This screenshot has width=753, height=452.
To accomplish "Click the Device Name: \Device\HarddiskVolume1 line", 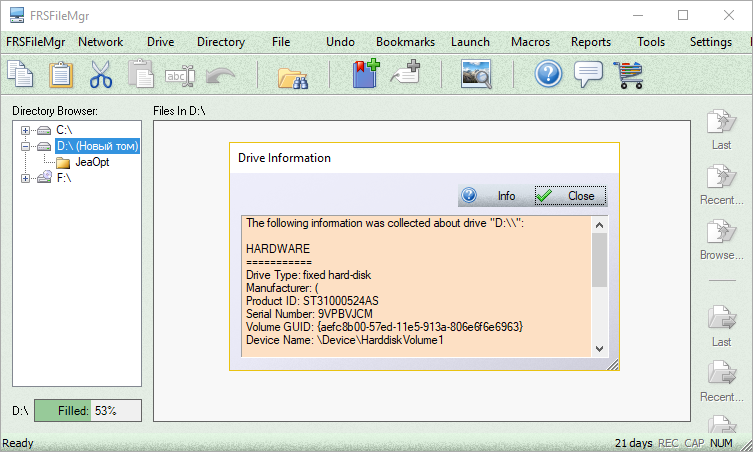I will point(345,340).
